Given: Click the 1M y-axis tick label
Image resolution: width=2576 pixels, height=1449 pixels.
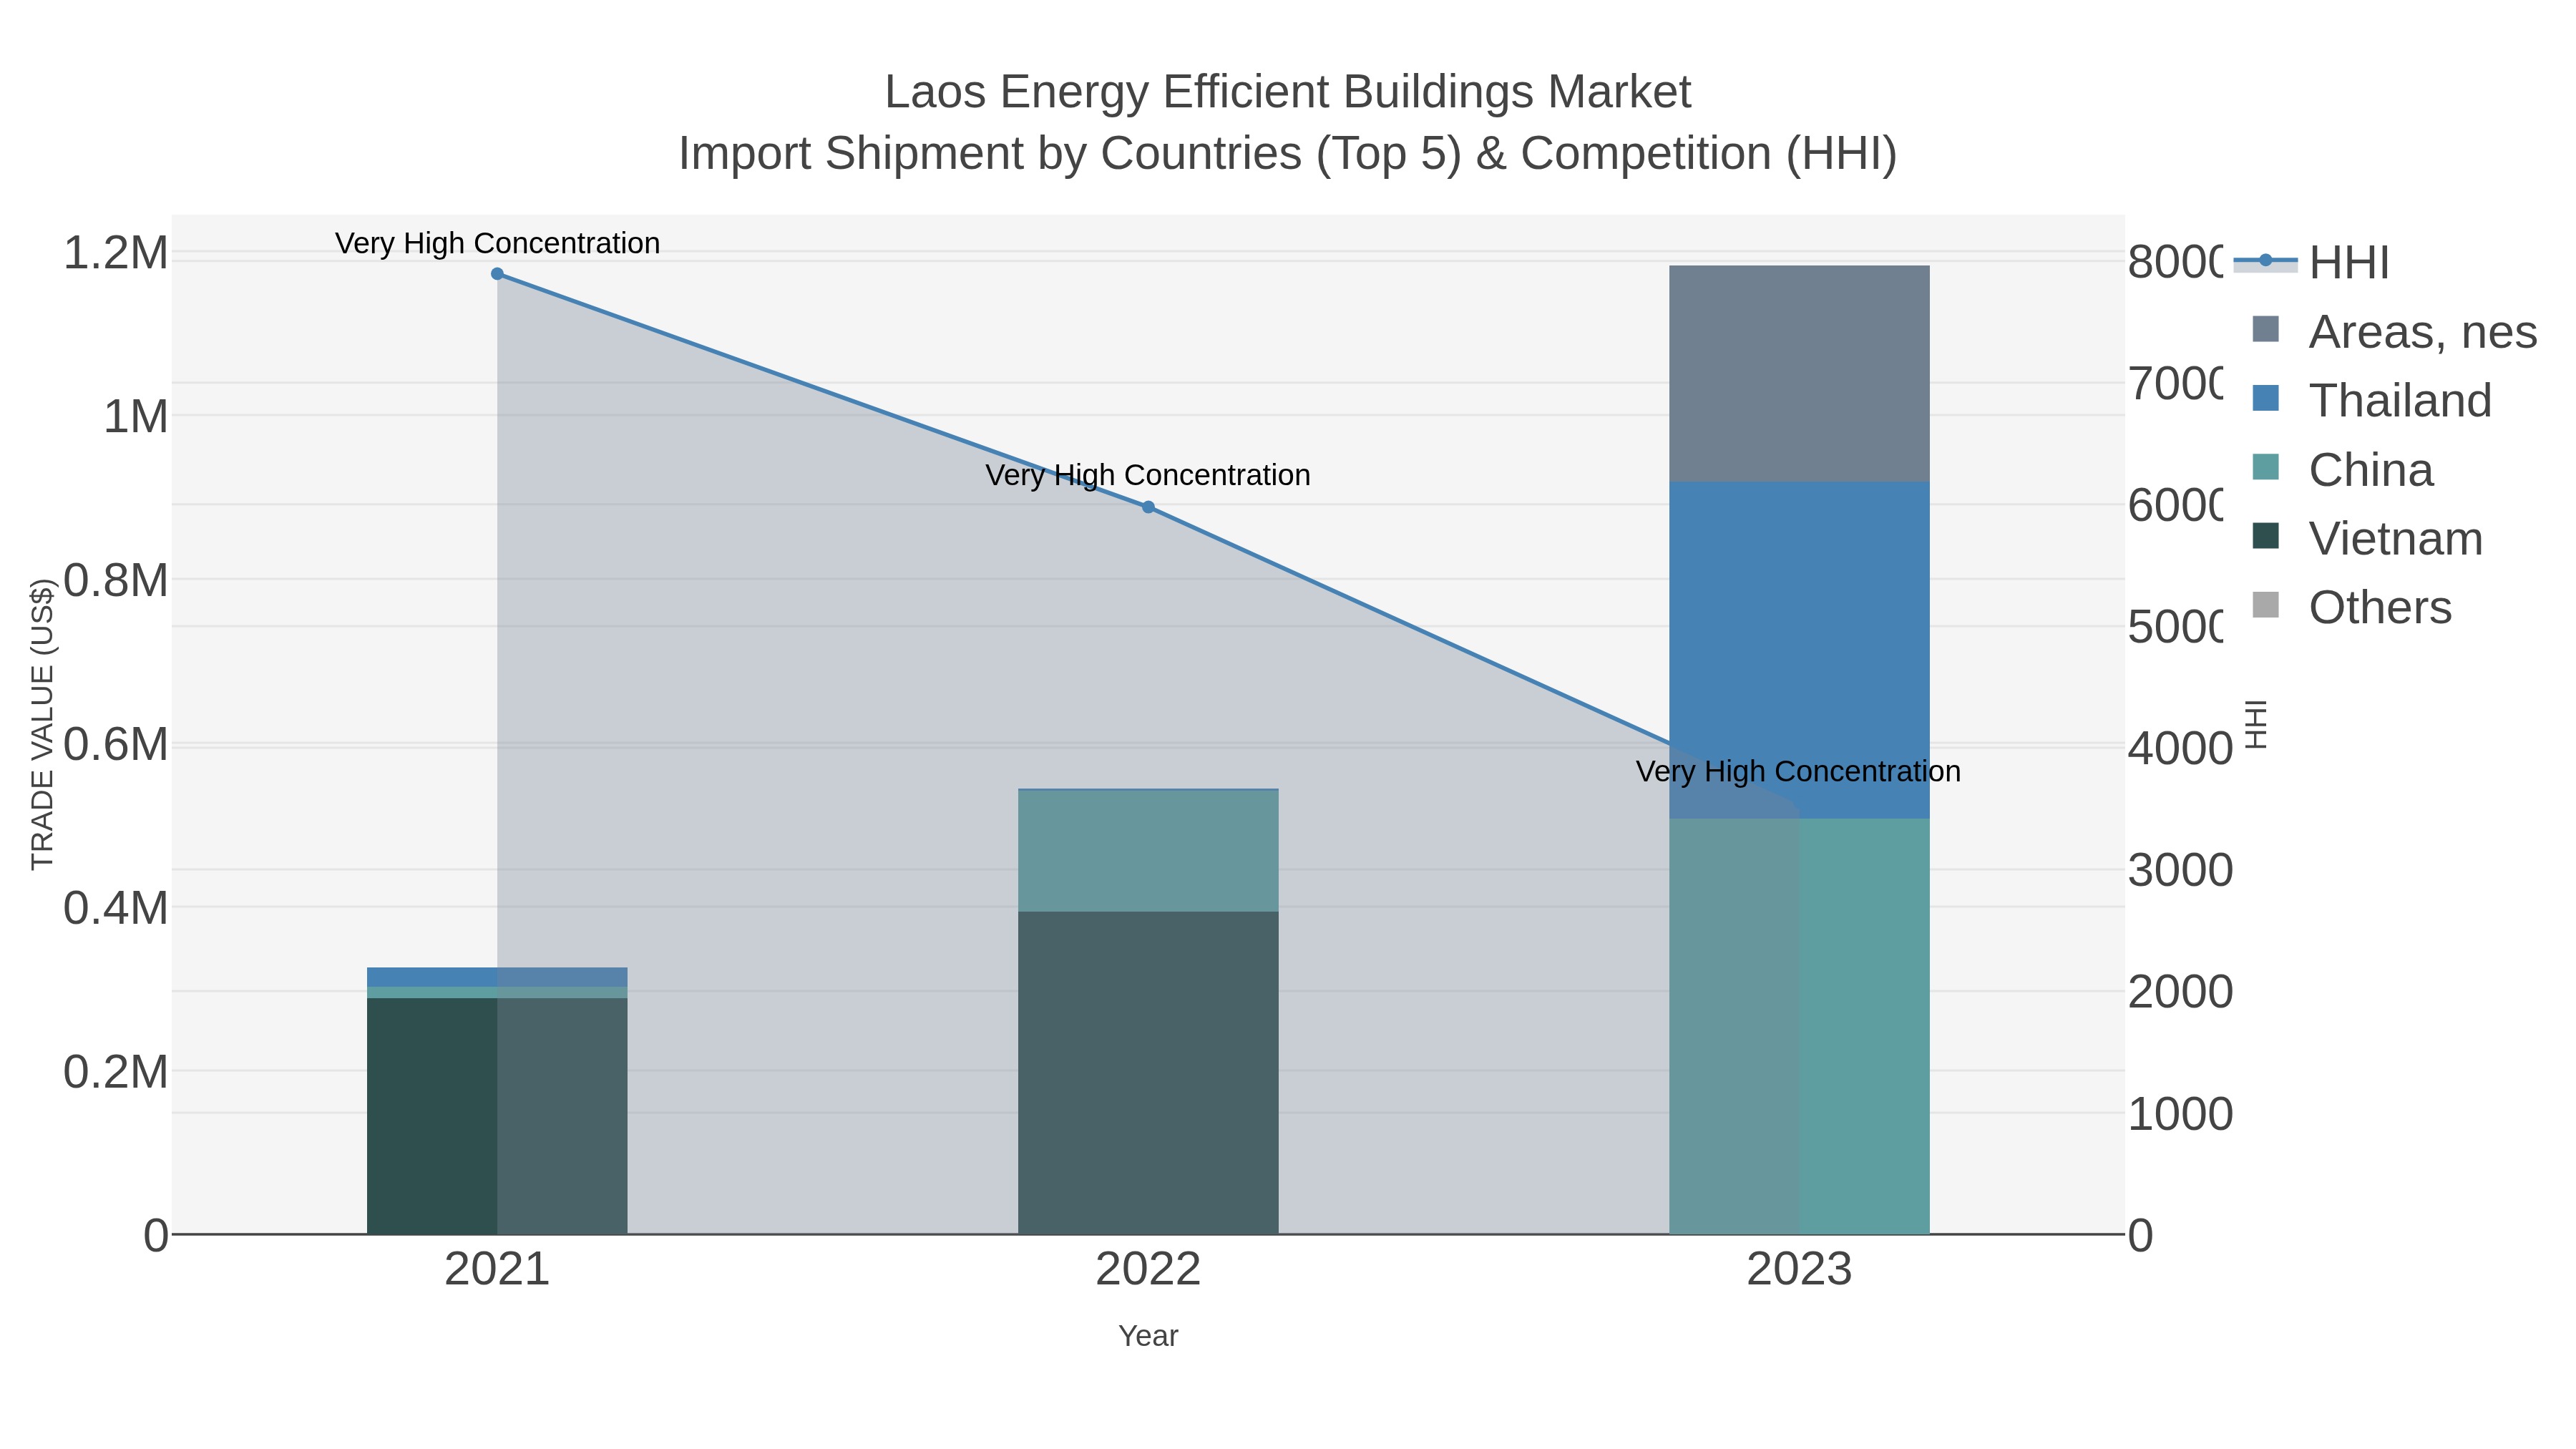Looking at the screenshot, I should pos(136,416).
